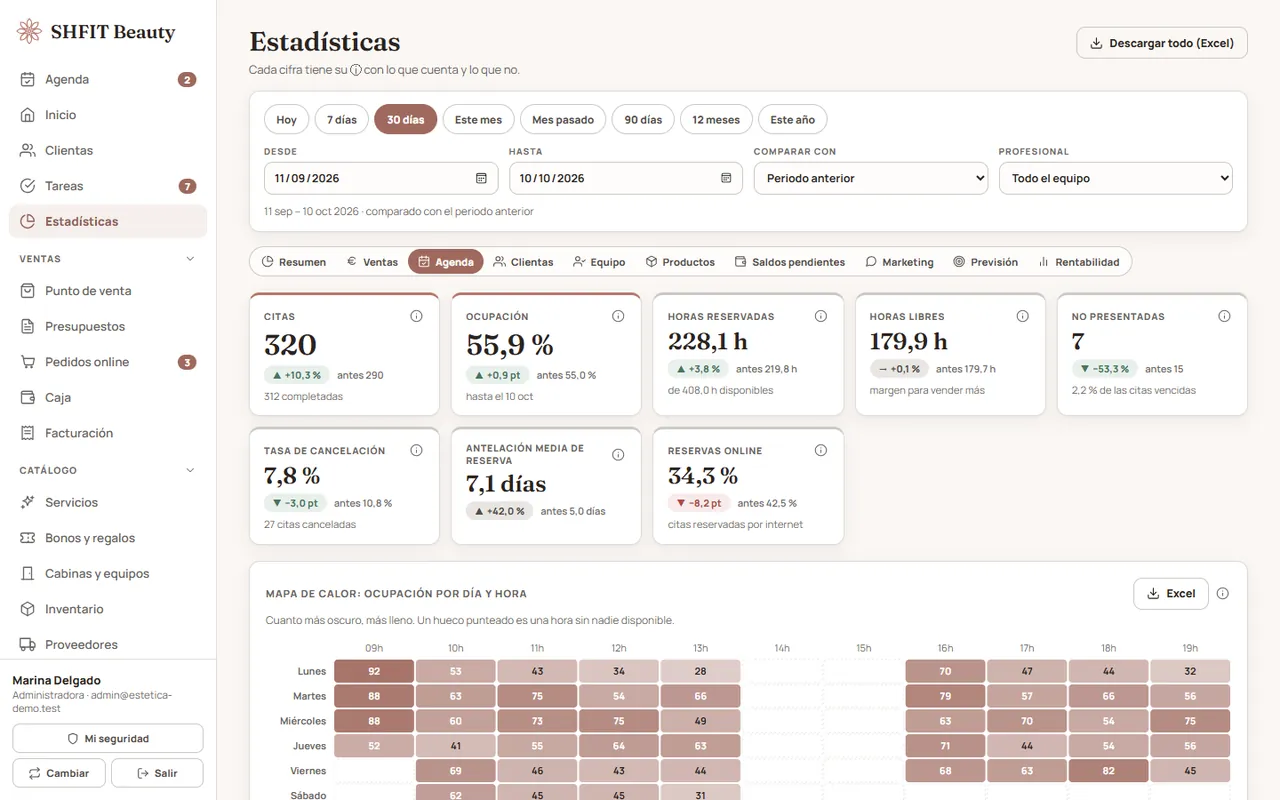Click info icon on Horas reservadas card
The width and height of the screenshot is (1280, 800).
click(x=821, y=316)
